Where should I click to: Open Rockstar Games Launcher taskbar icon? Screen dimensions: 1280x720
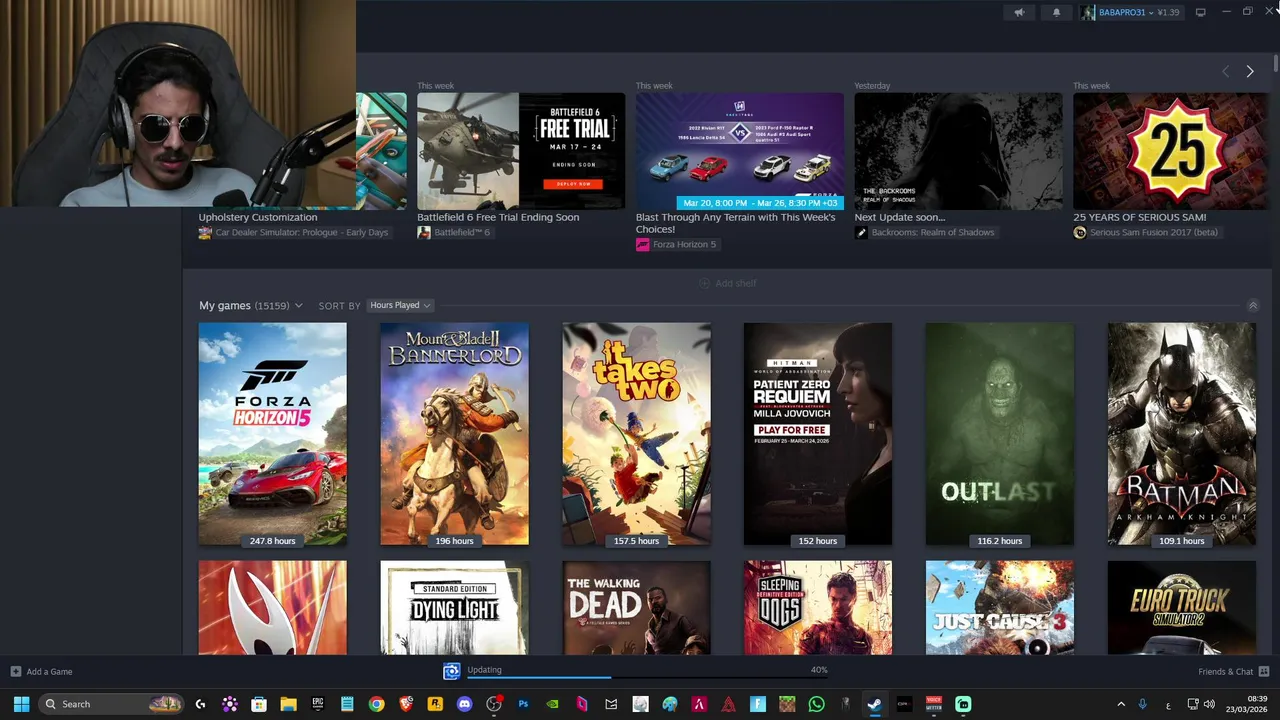[435, 704]
